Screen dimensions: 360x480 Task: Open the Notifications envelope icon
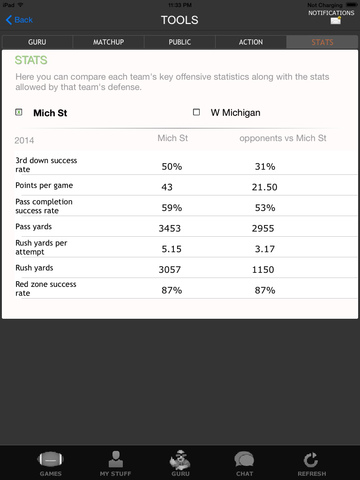tap(336, 21)
